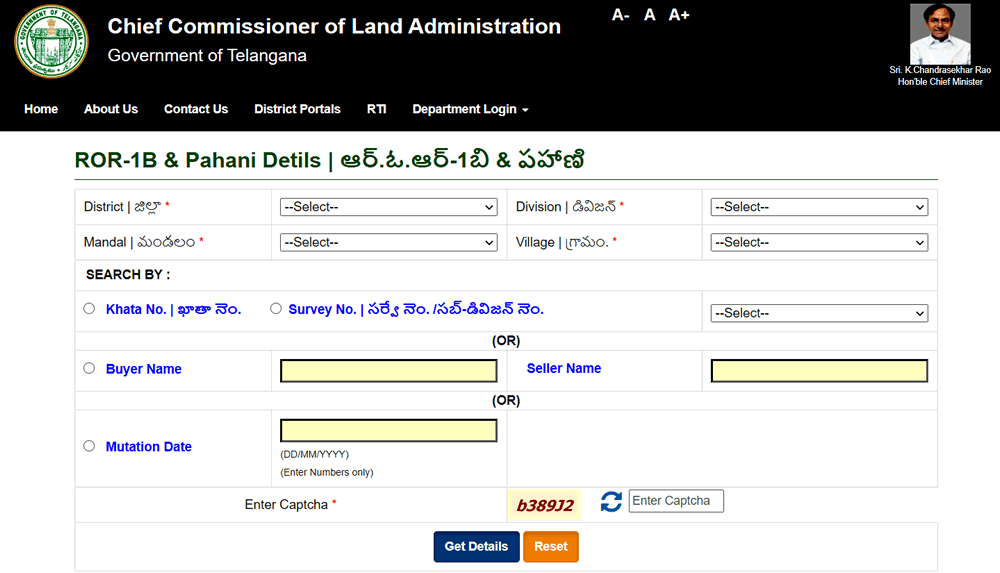The height and width of the screenshot is (573, 1000).
Task: Expand the Department Login menu
Action: click(x=470, y=109)
